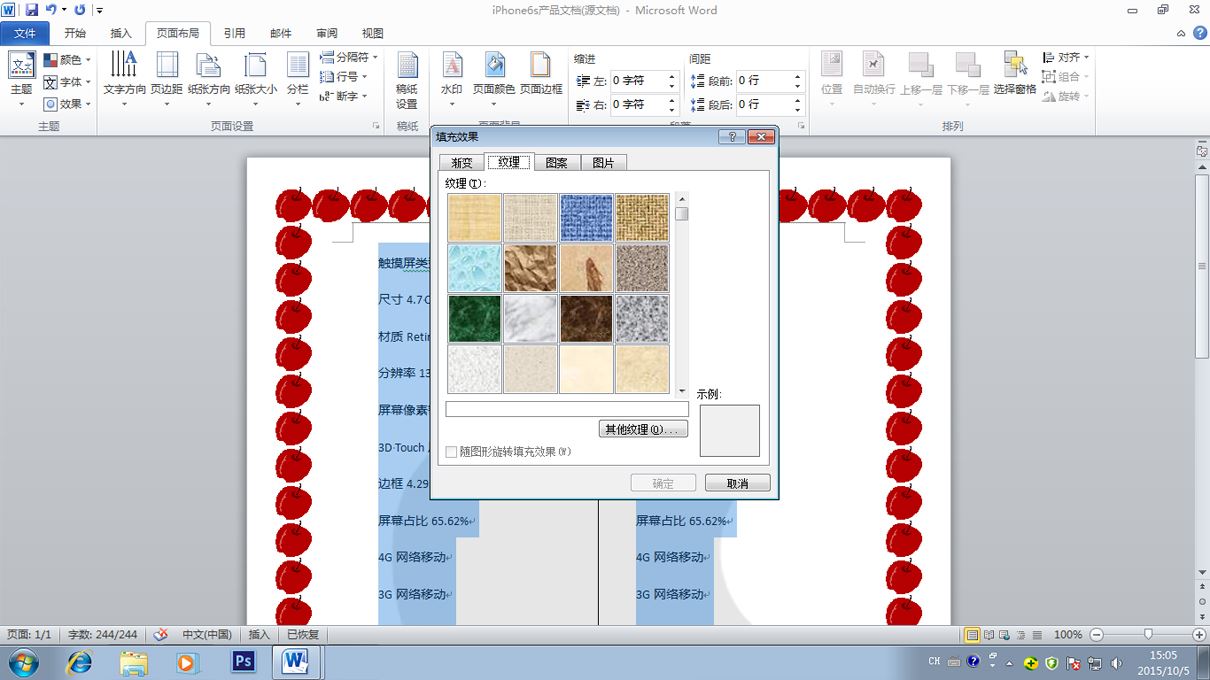Switch to the 开始 home ribbon tab
This screenshot has width=1210, height=680.
[75, 33]
